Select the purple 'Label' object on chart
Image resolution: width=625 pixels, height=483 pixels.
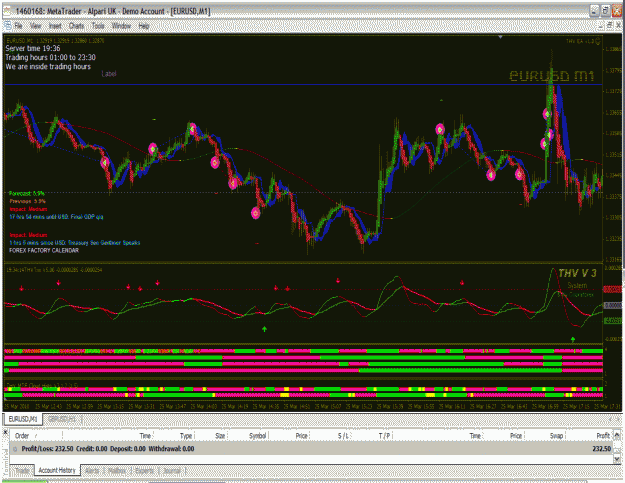pos(108,74)
